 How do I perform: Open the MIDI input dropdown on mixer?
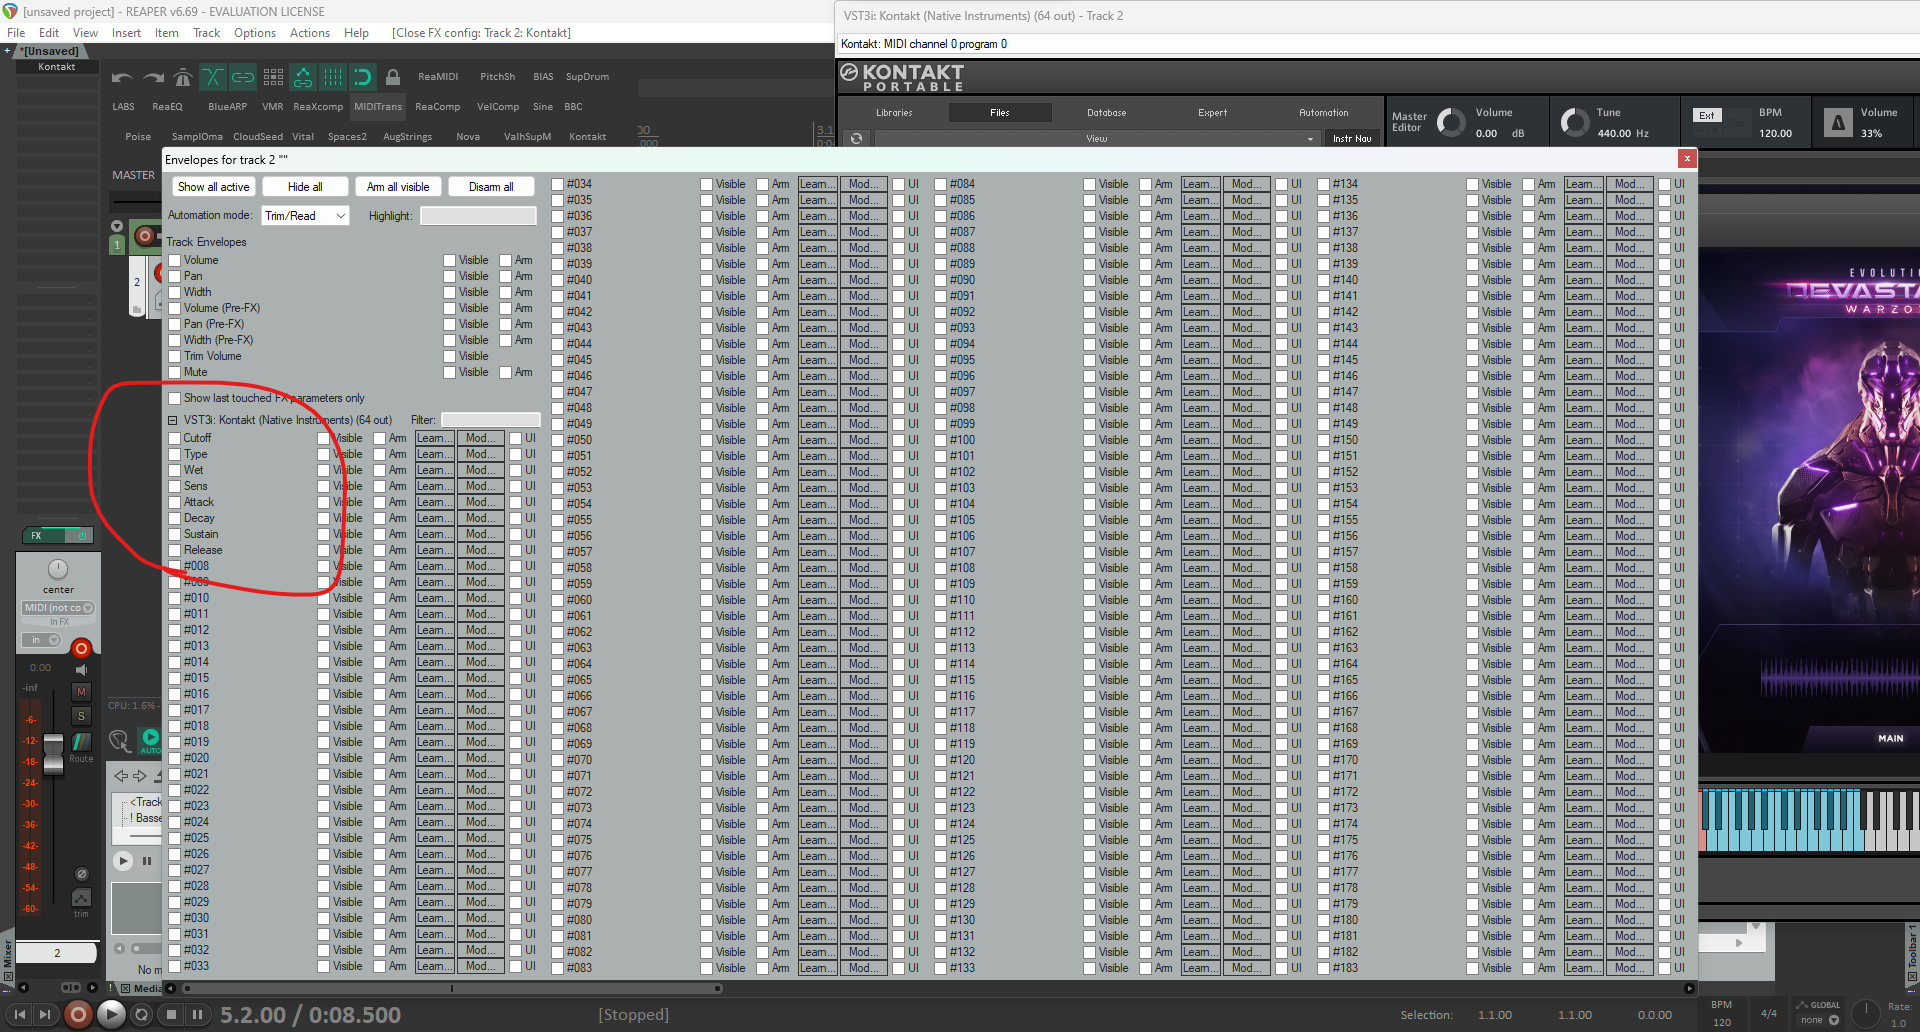[58, 608]
